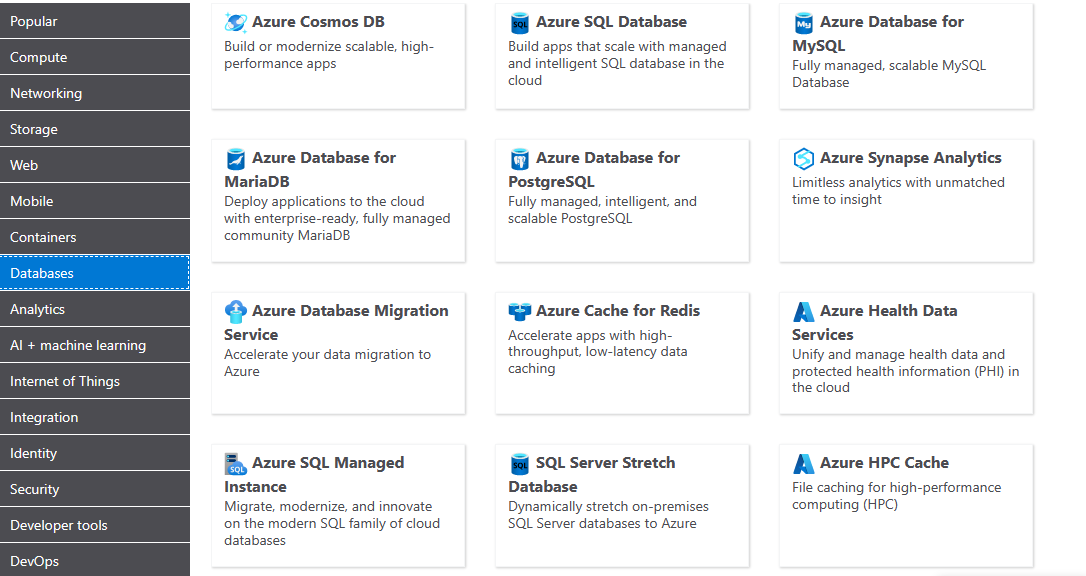The height and width of the screenshot is (576, 1086).
Task: Click 'Dynamically stretch on-premises SQL Server' text
Action: pyautogui.click(x=608, y=515)
